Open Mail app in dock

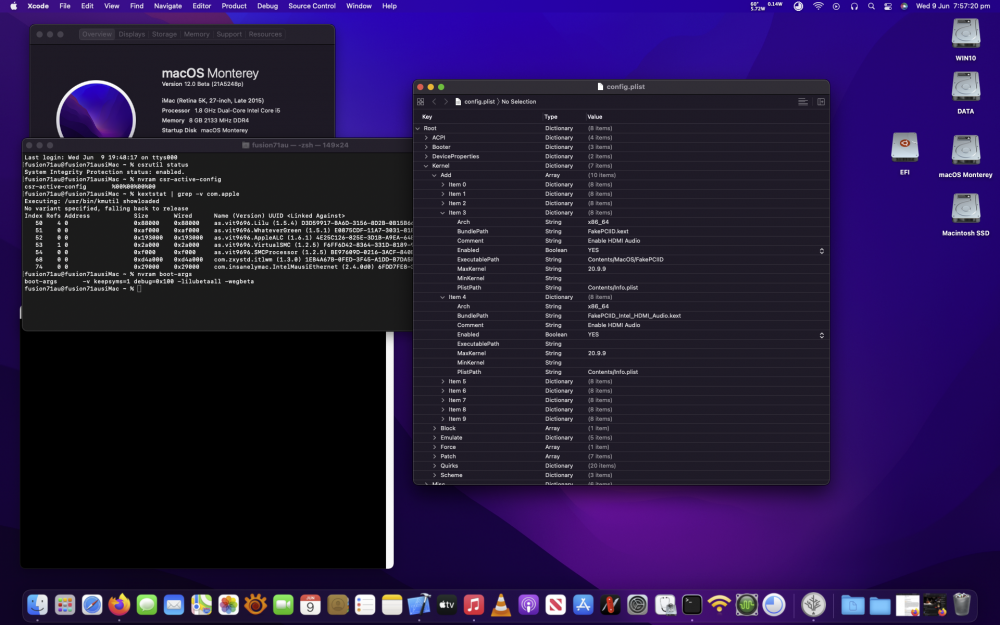pos(174,605)
